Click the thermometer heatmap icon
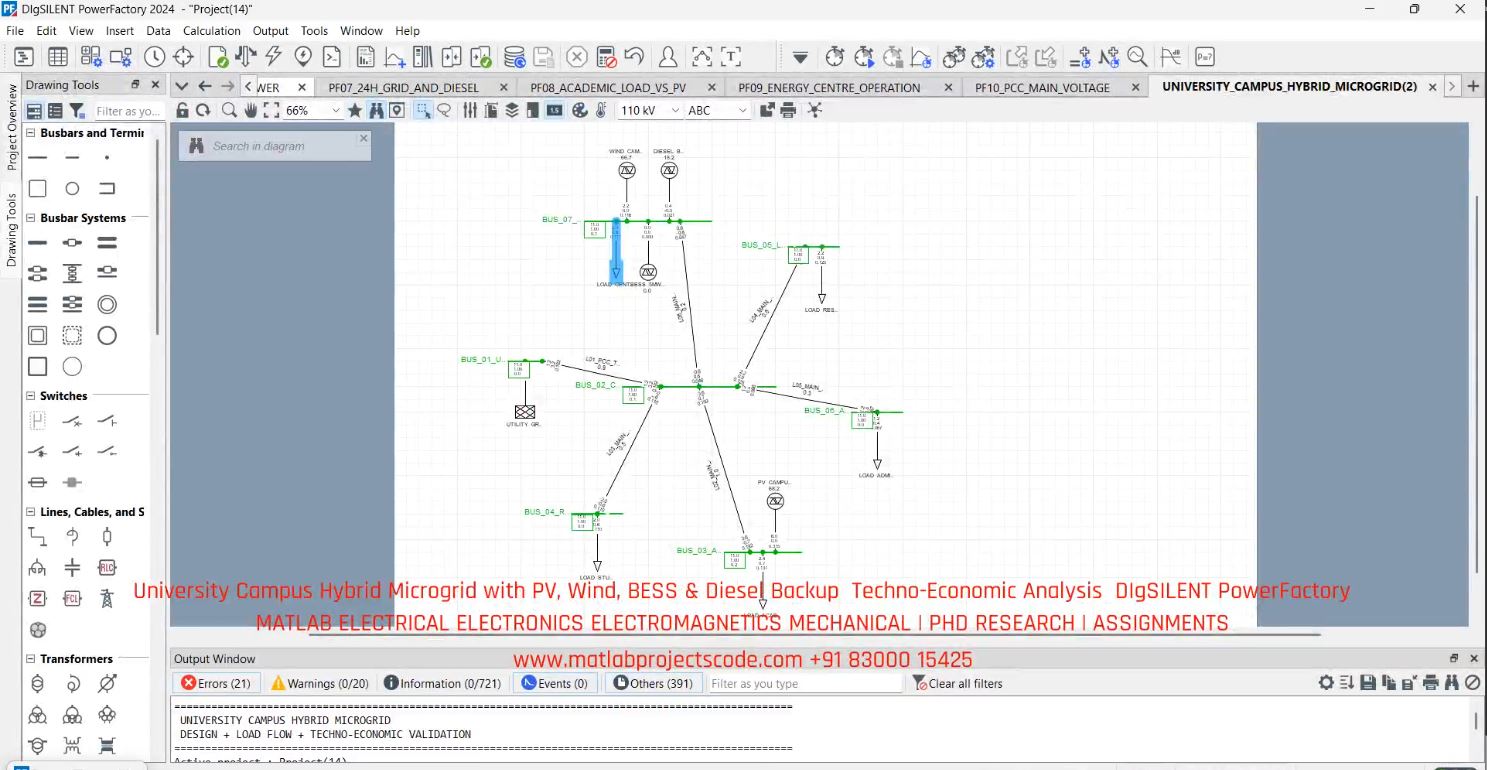 (600, 110)
